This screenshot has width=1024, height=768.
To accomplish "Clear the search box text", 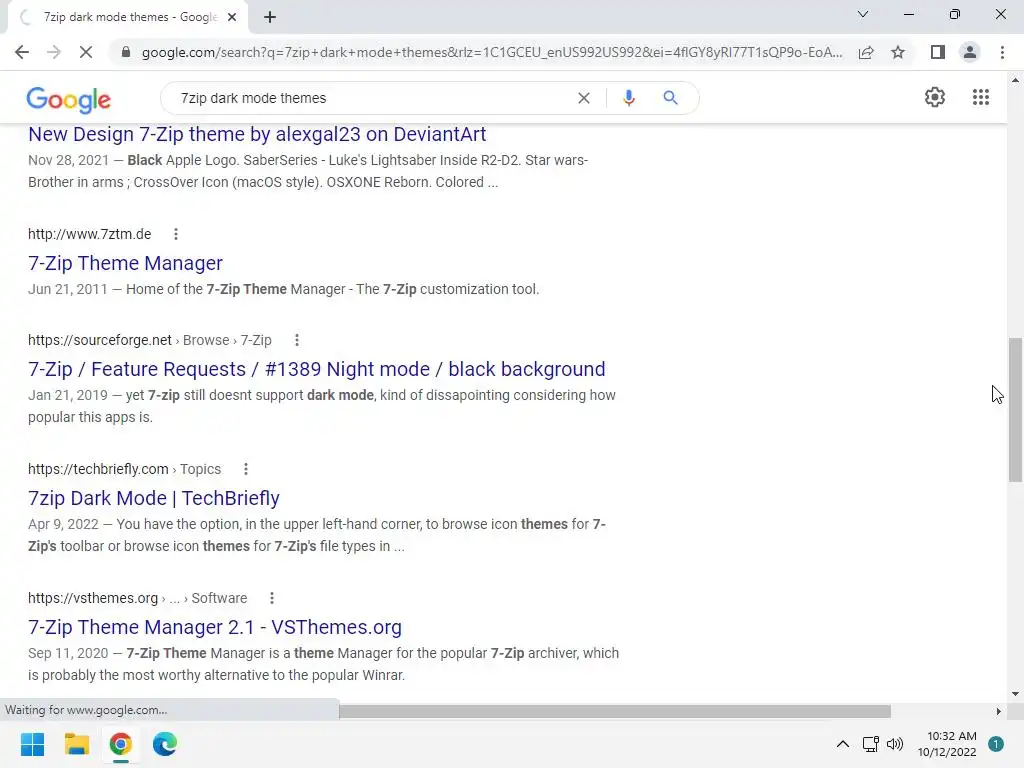I will click(584, 98).
